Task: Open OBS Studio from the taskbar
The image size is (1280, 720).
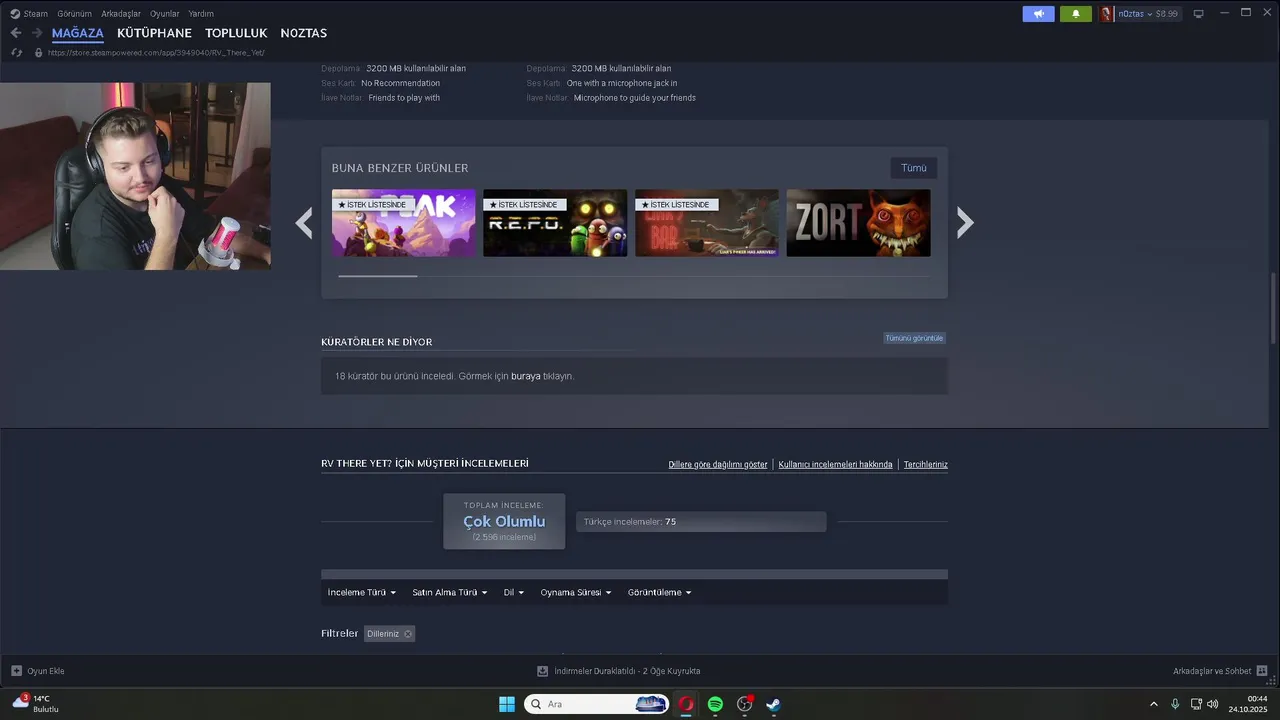Action: [x=744, y=704]
